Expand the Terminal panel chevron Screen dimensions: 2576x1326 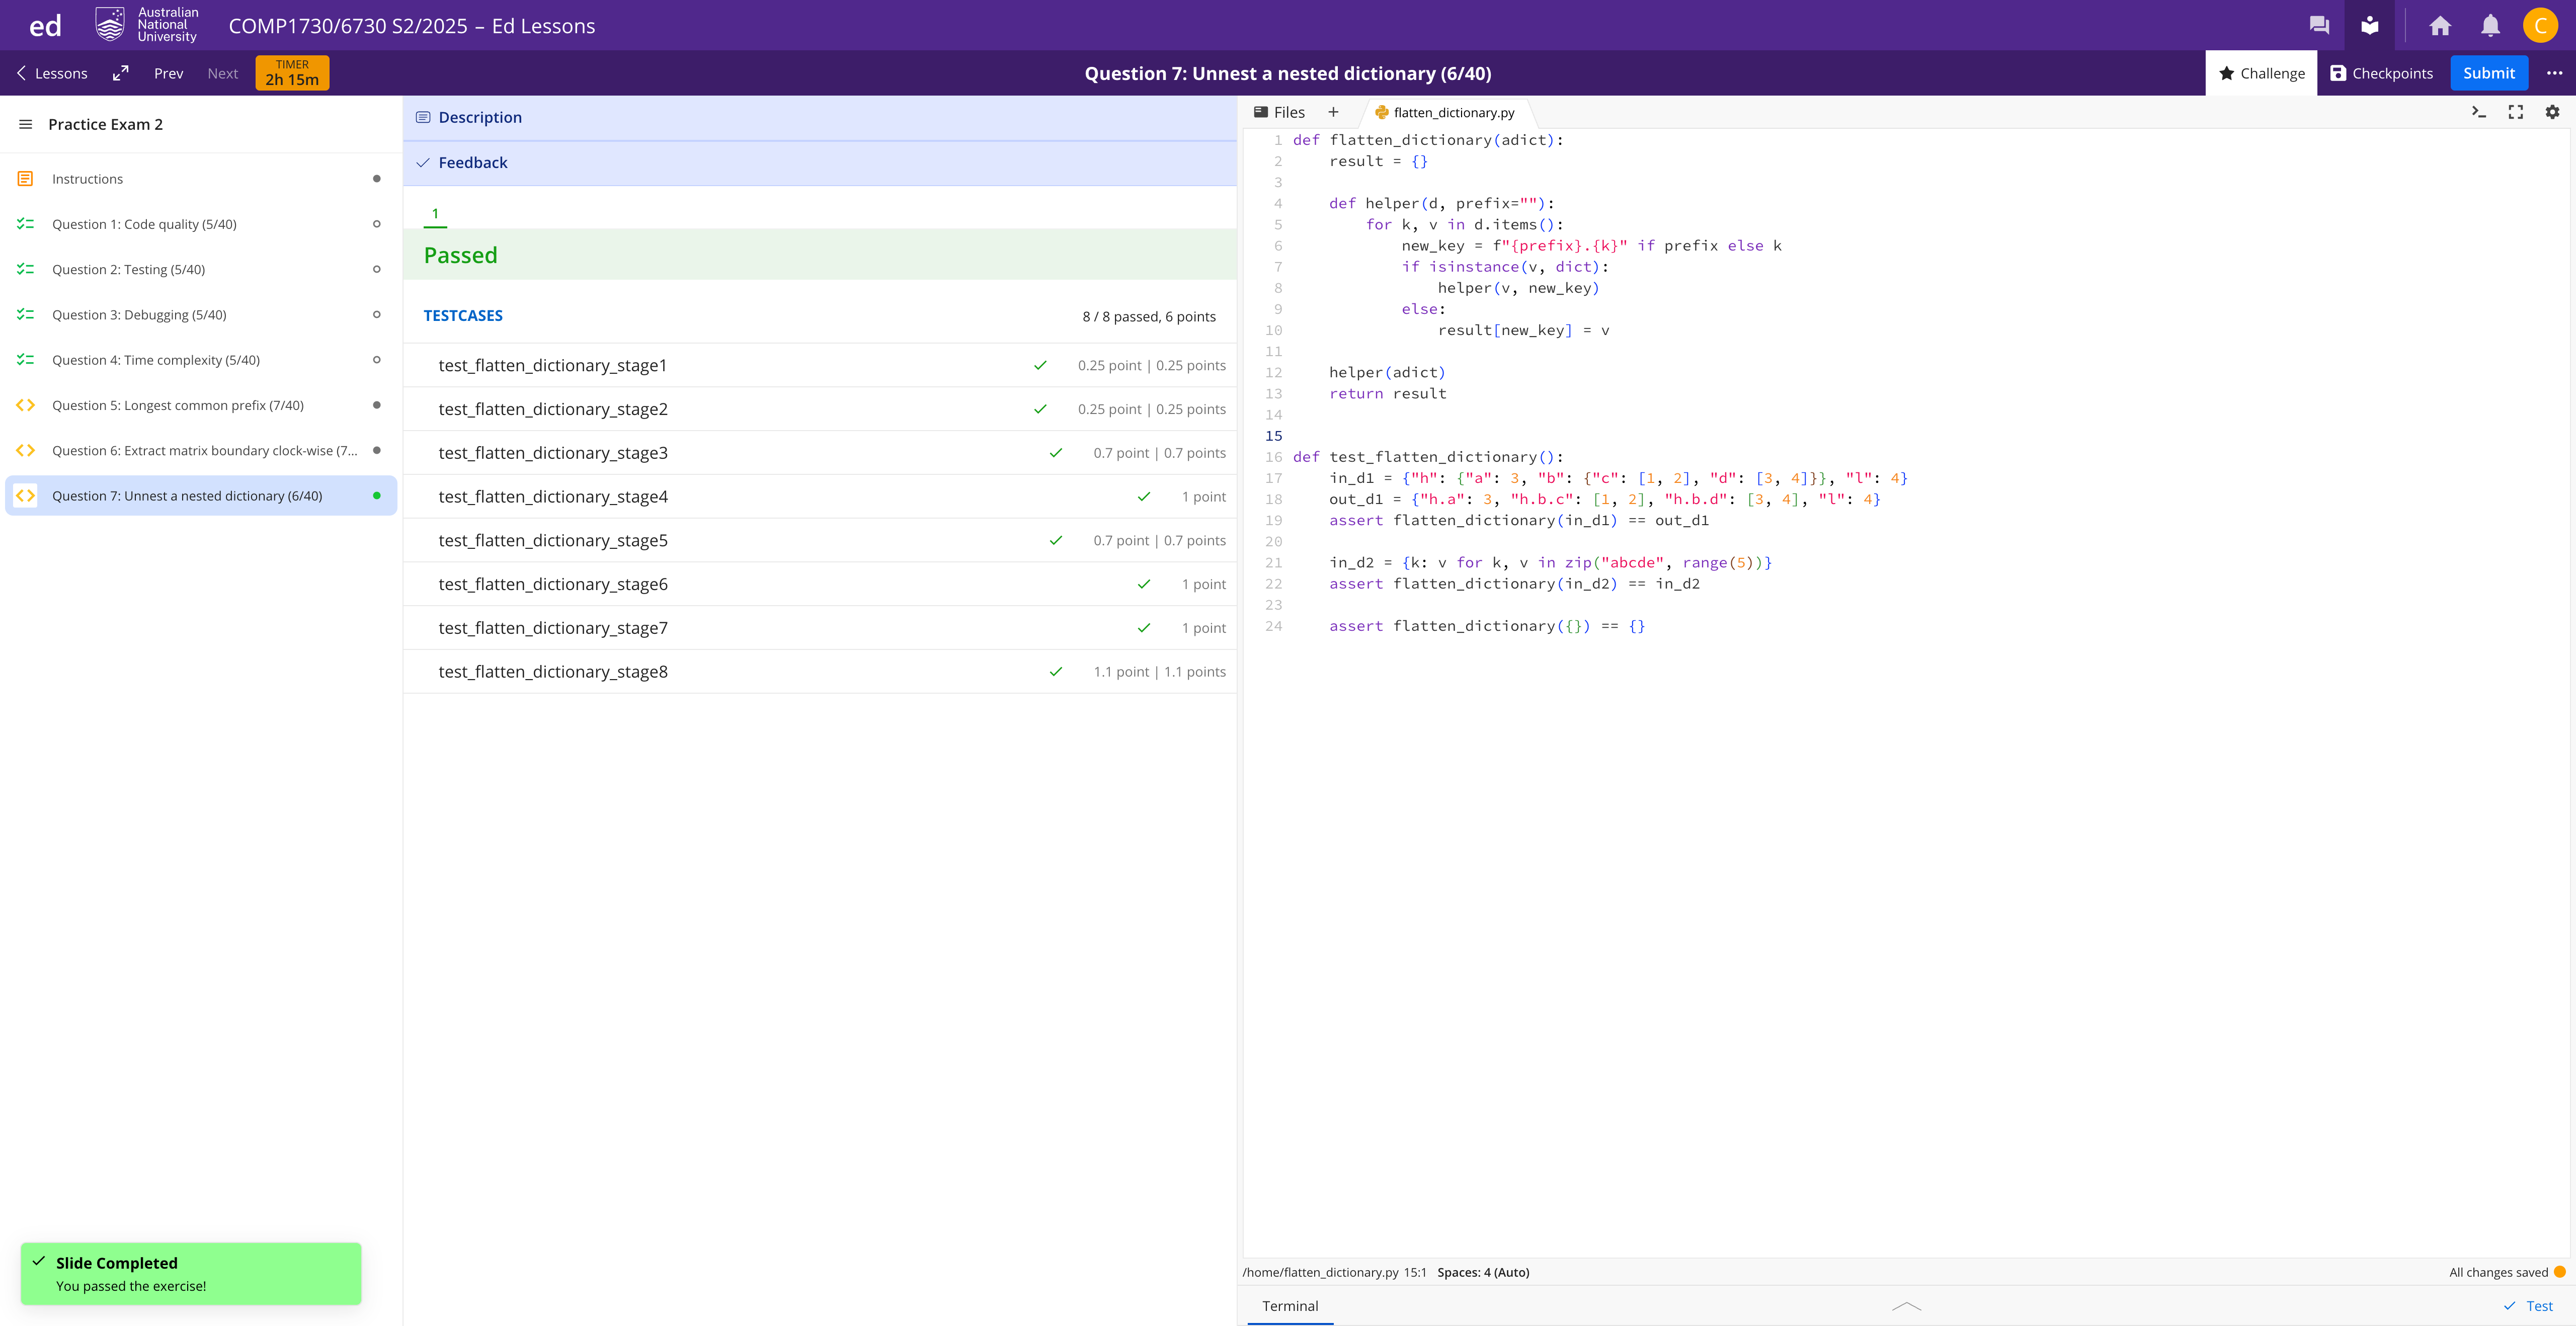point(1906,1306)
